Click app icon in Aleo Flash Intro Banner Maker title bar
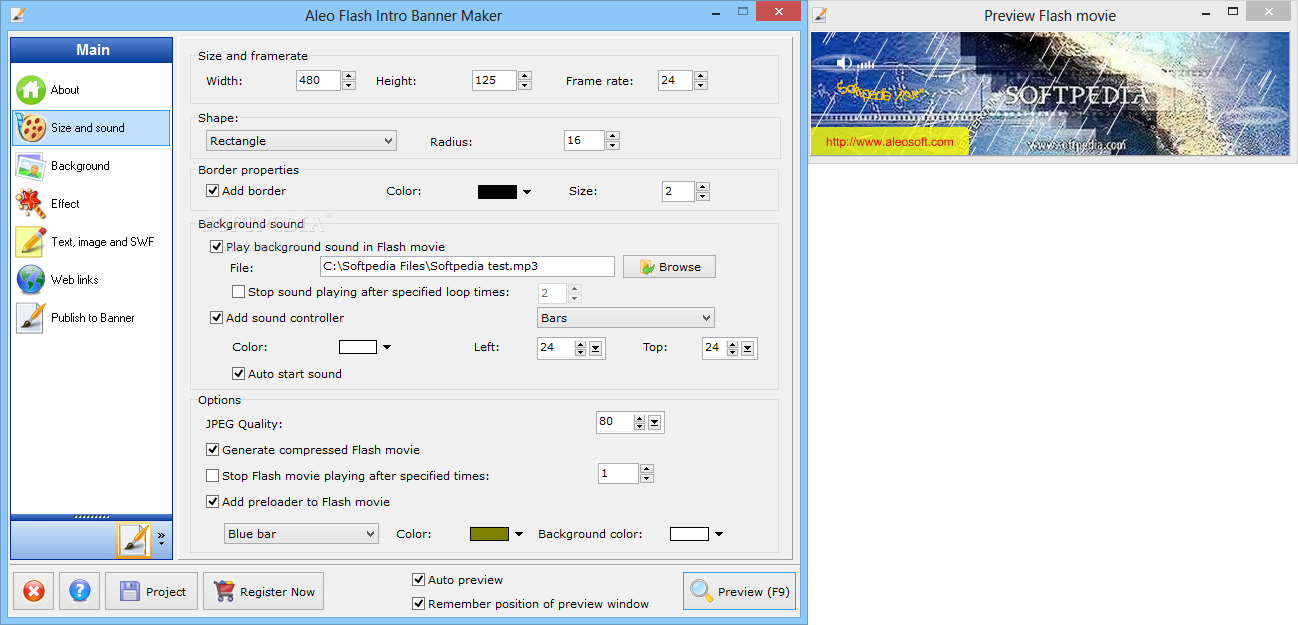 [17, 15]
